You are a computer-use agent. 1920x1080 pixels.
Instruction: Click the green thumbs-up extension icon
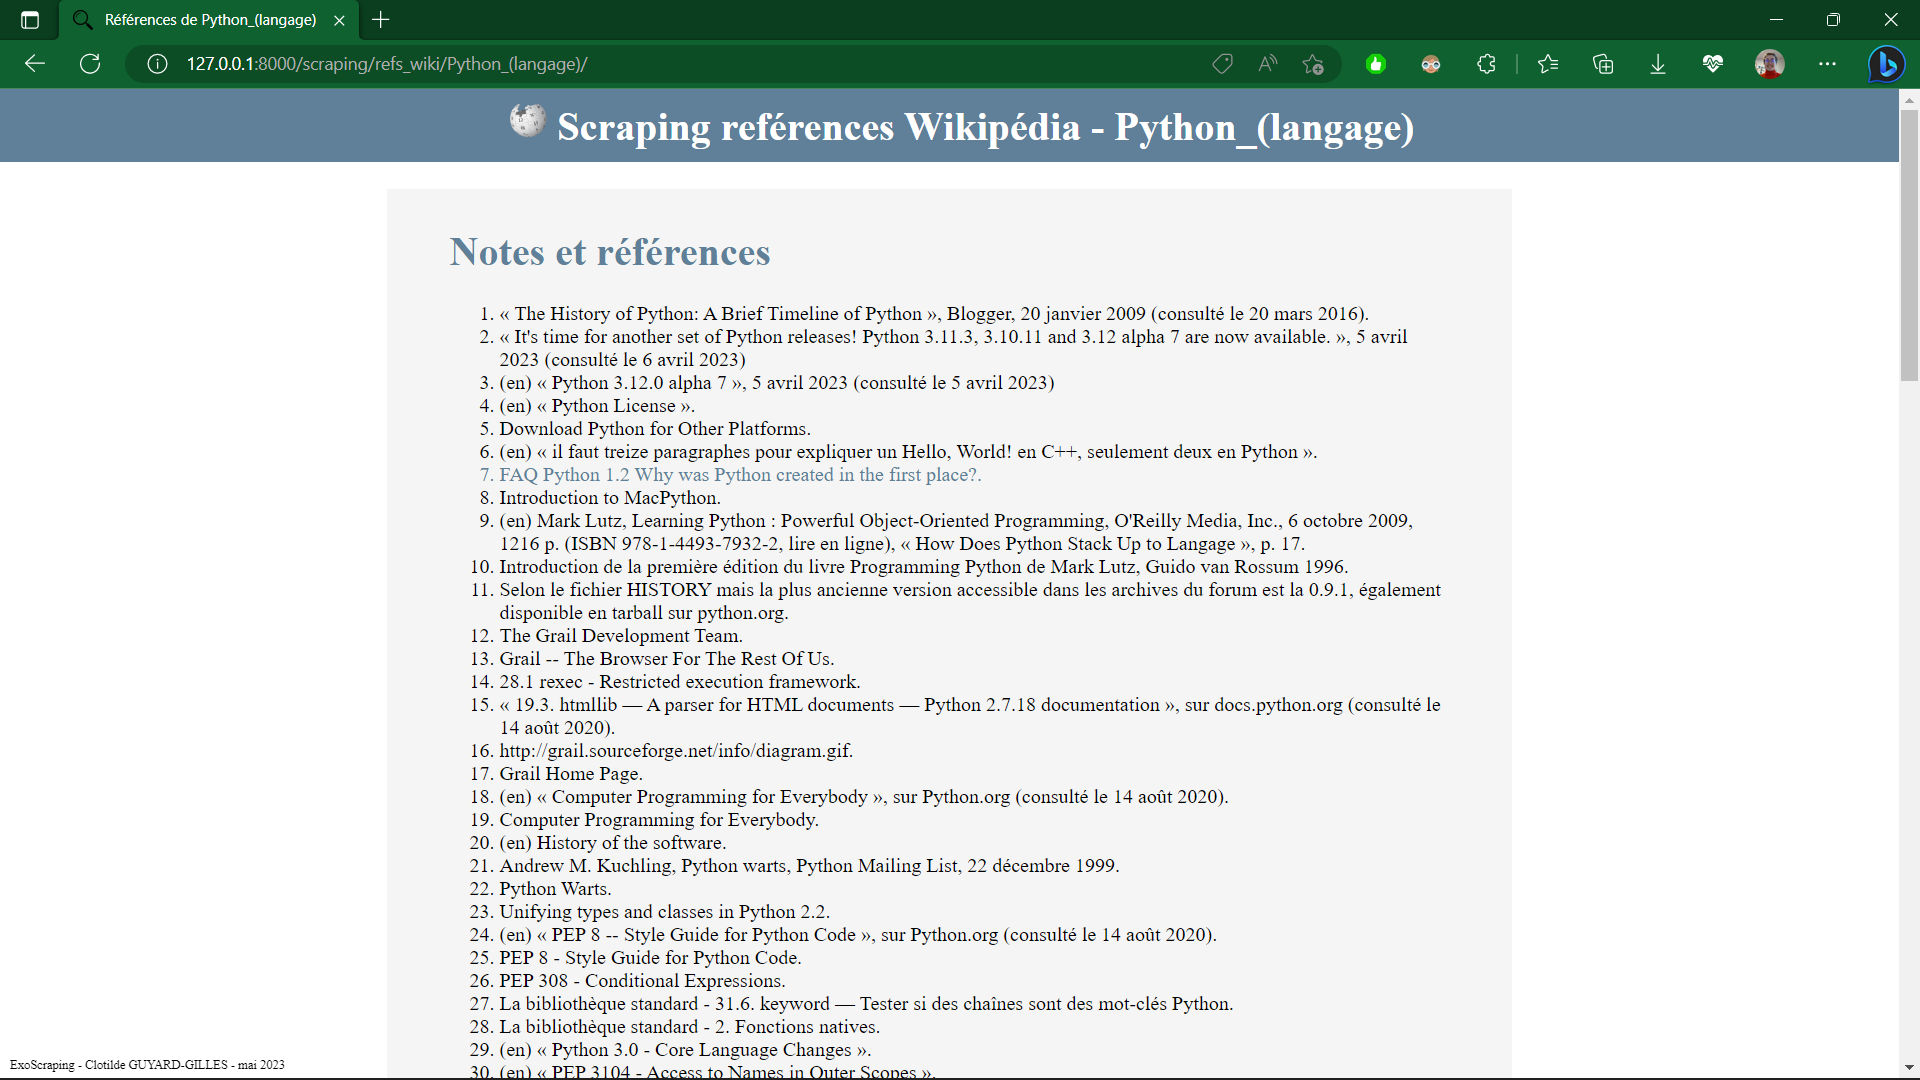[x=1377, y=64]
